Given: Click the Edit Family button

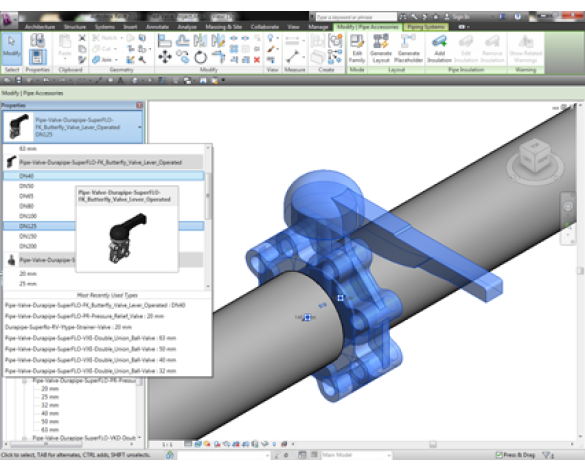Looking at the screenshot, I should 357,49.
